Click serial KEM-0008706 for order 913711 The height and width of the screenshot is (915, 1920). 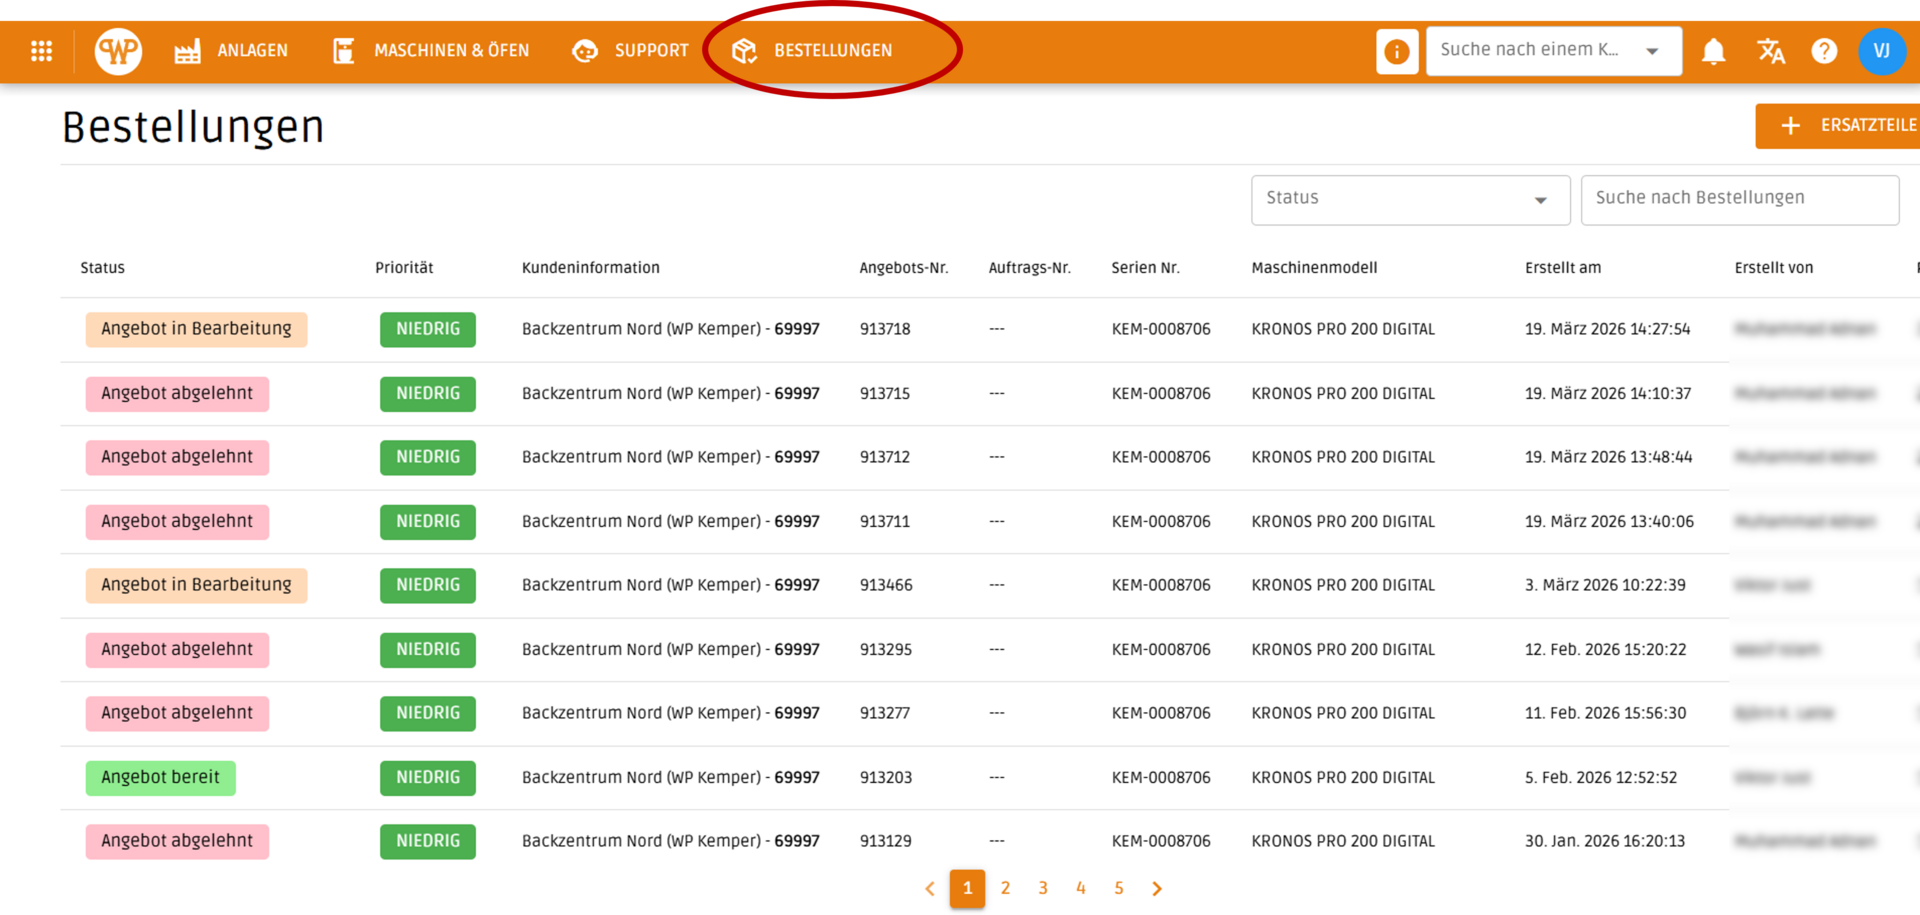point(1161,522)
